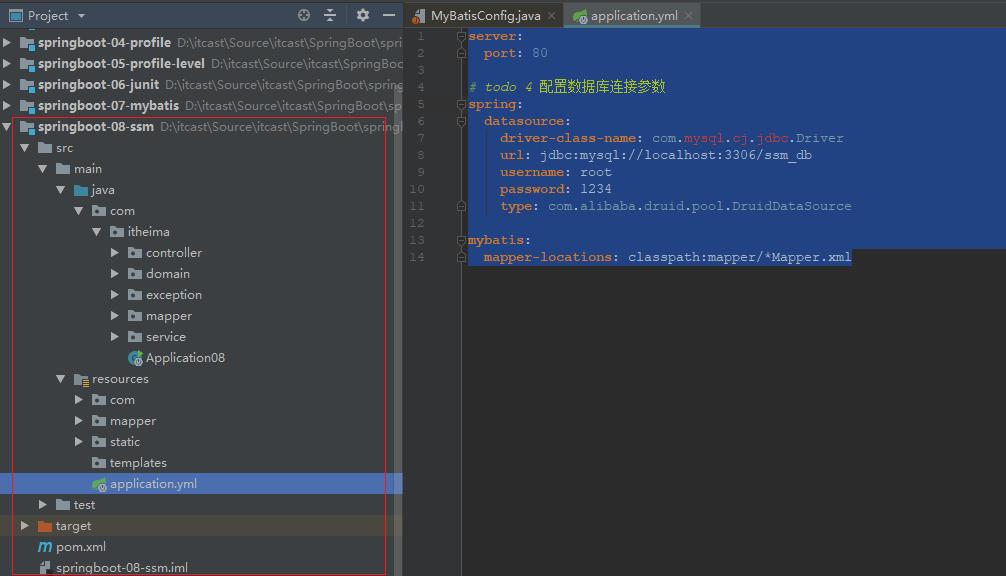Hide the Project tool window
Image resolution: width=1006 pixels, height=576 pixels.
pos(389,15)
